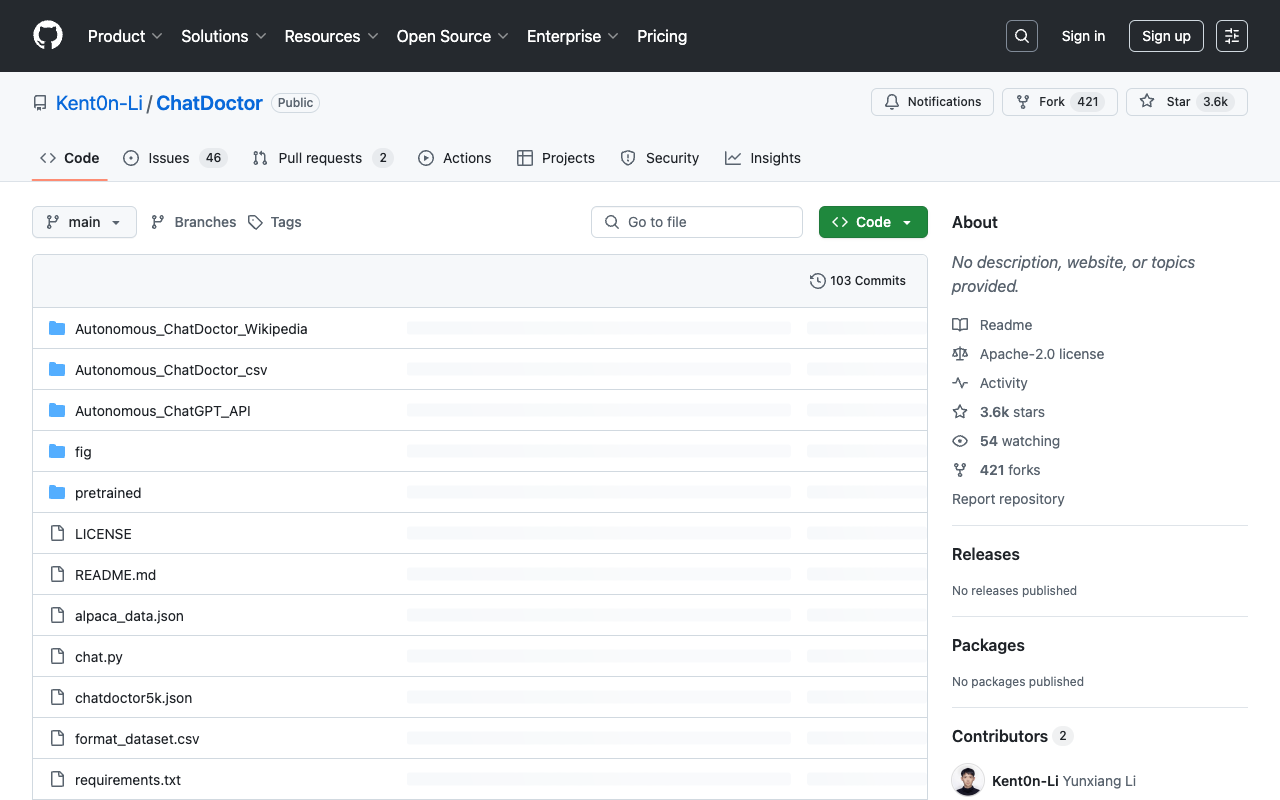Viewport: 1280px width, 800px height.
Task: Switch to the Projects tab
Action: coord(556,158)
